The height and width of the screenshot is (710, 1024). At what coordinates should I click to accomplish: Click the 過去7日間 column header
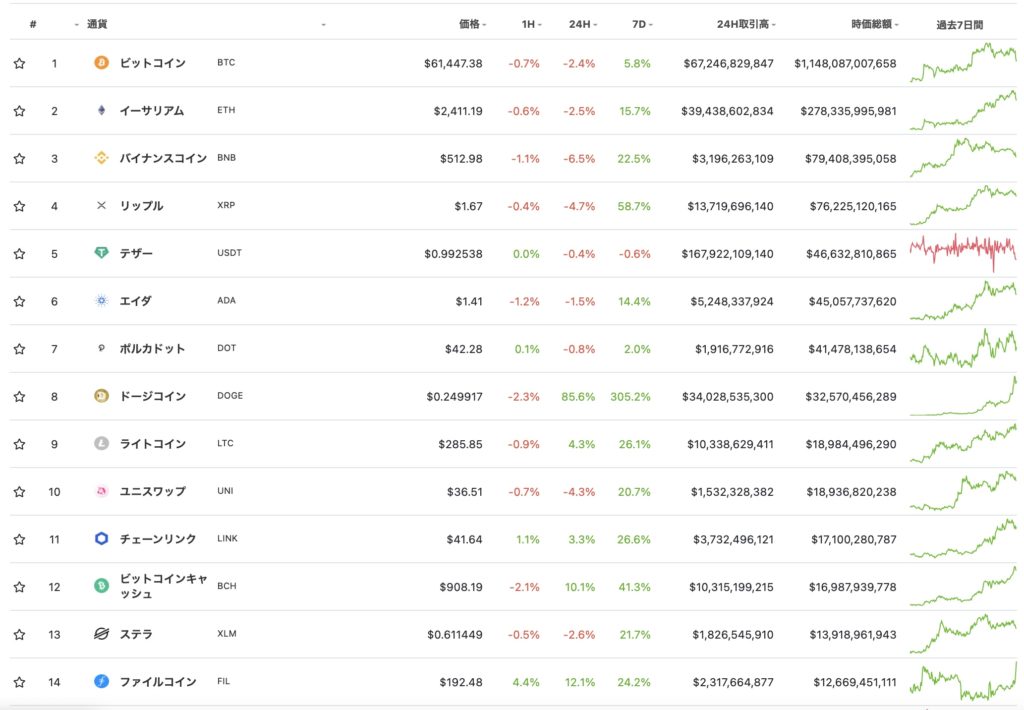coord(959,25)
